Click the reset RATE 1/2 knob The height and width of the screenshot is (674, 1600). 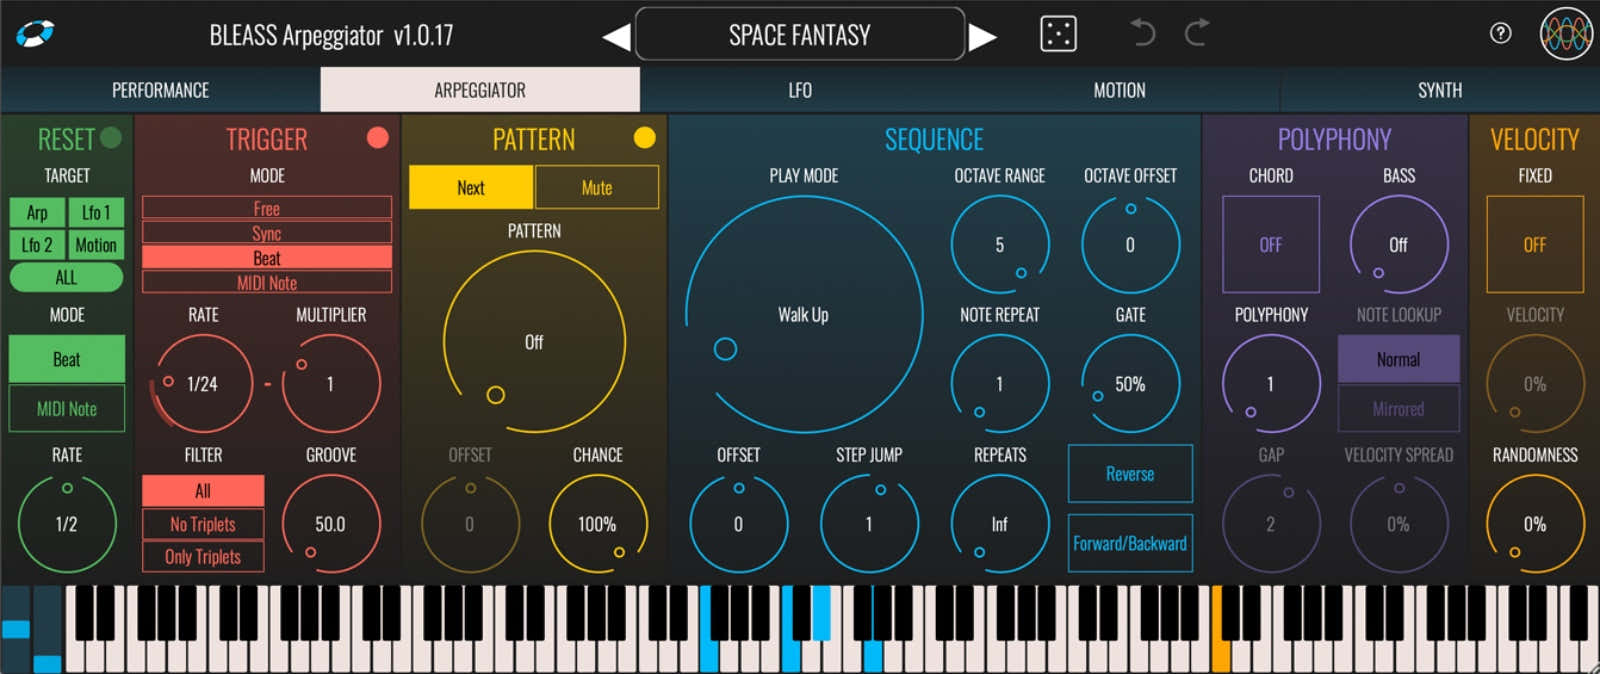67,524
